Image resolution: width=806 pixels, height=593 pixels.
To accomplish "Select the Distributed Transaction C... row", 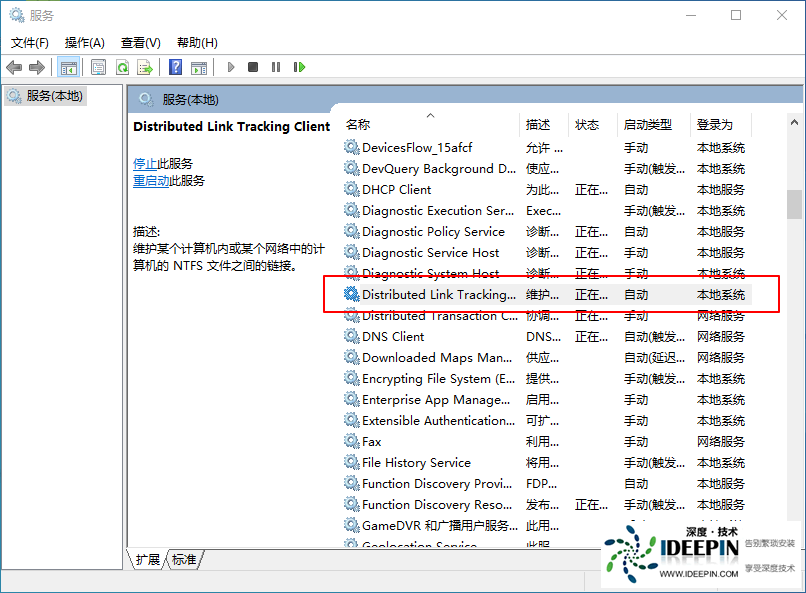I will (x=547, y=316).
